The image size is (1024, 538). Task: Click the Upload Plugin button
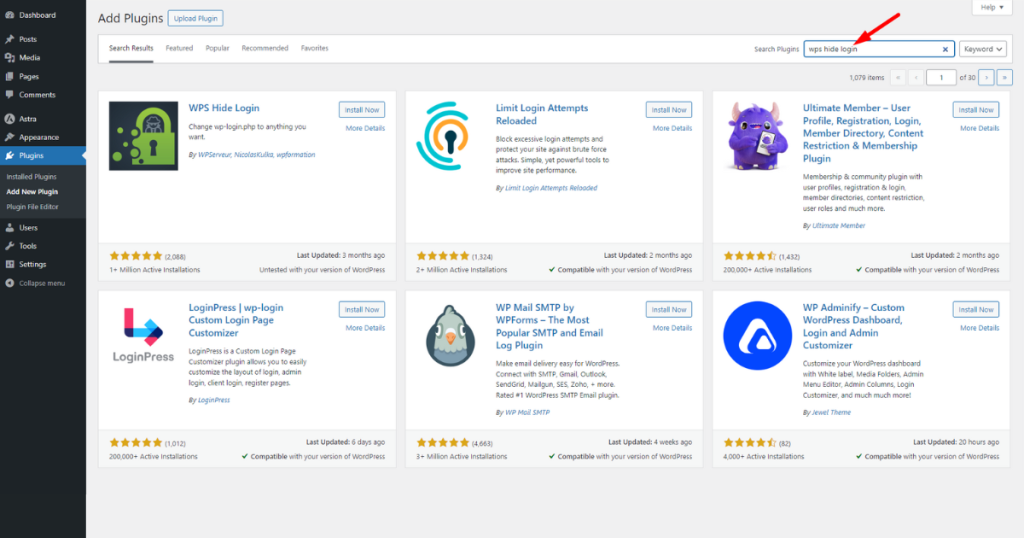click(x=195, y=18)
